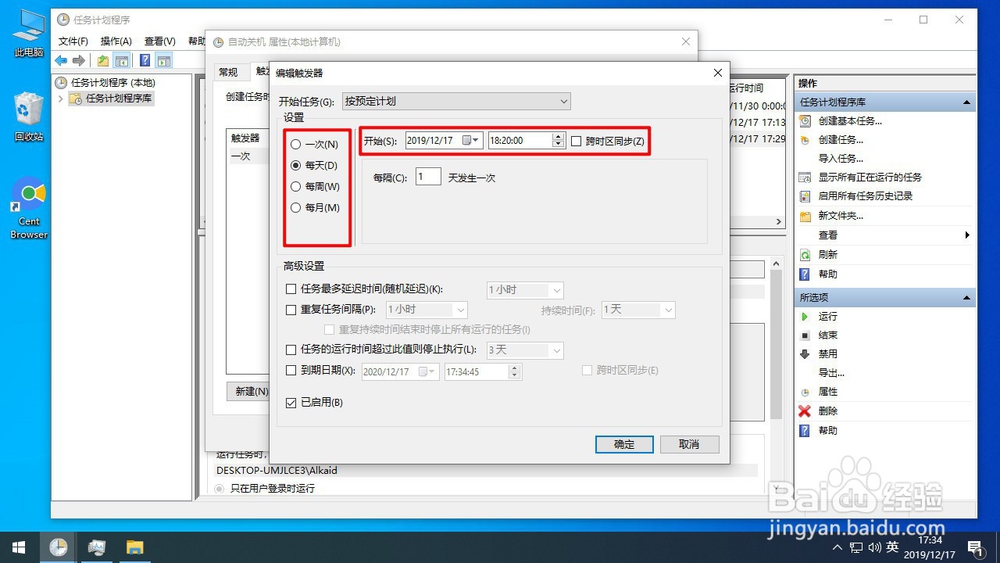
Task: Select the One time (一次) radio button
Action: tap(295, 145)
